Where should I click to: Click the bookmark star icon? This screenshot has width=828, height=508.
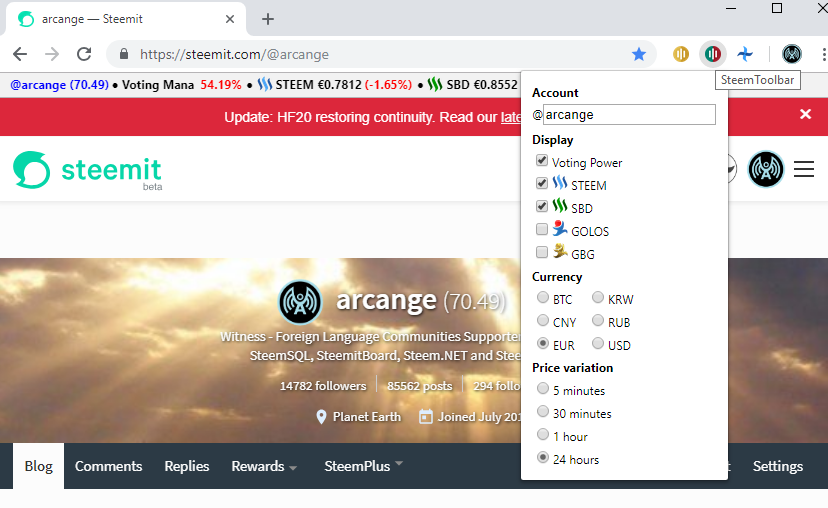point(639,54)
